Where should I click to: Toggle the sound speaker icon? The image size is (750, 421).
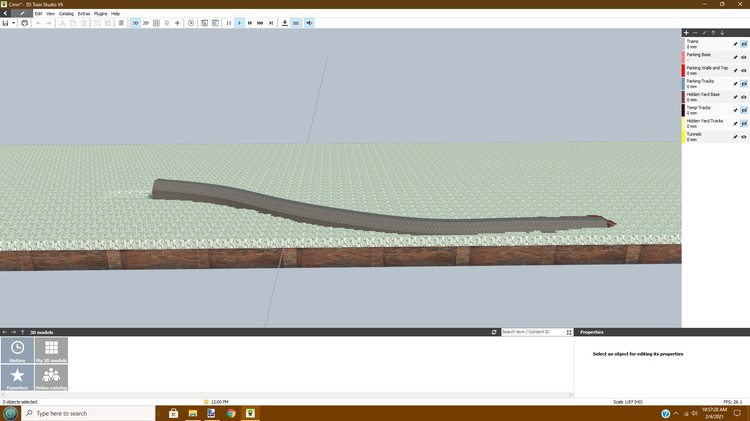[309, 22]
